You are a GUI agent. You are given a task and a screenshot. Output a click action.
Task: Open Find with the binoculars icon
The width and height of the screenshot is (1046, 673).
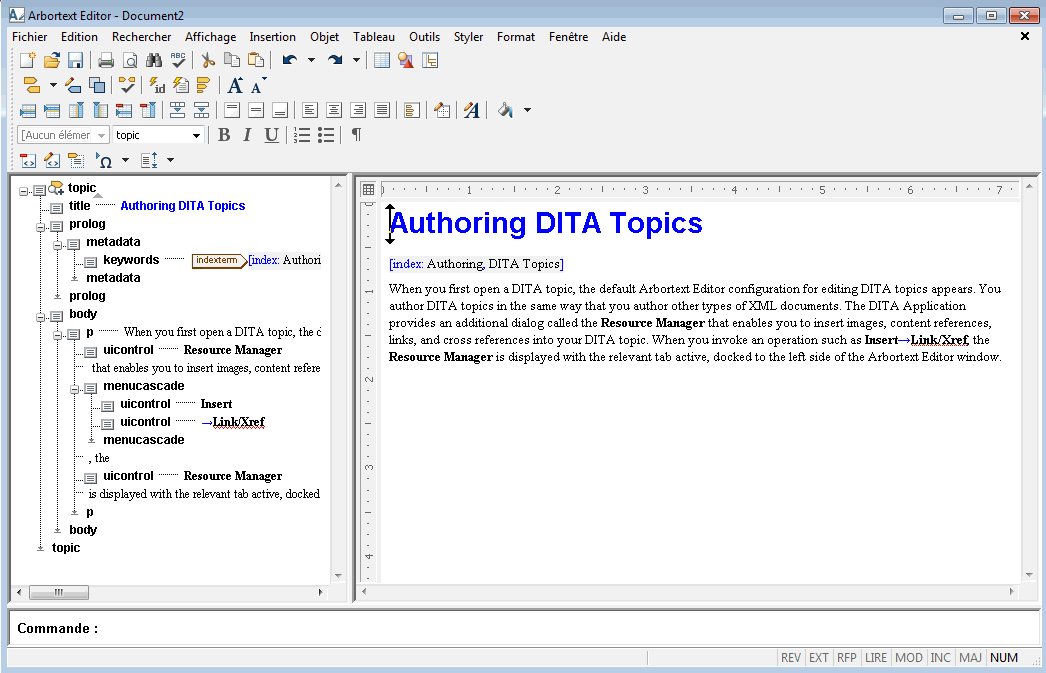click(x=154, y=61)
